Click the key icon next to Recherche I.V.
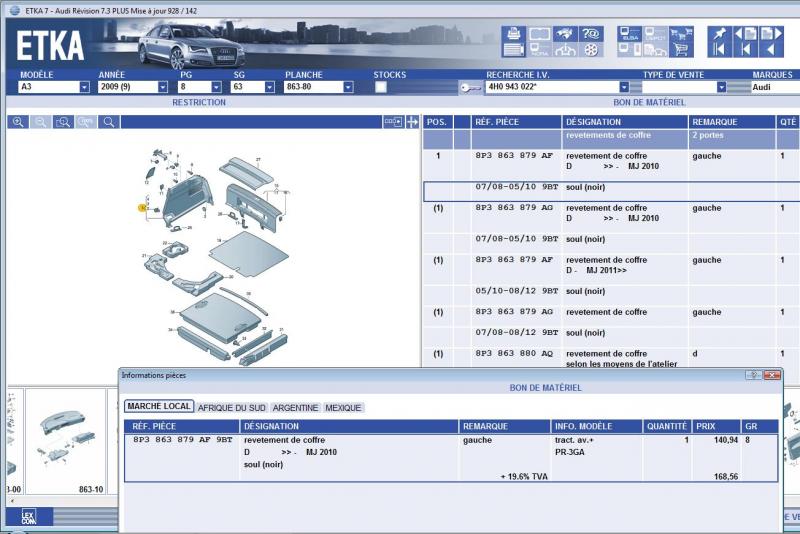The height and width of the screenshot is (534, 800). point(470,88)
